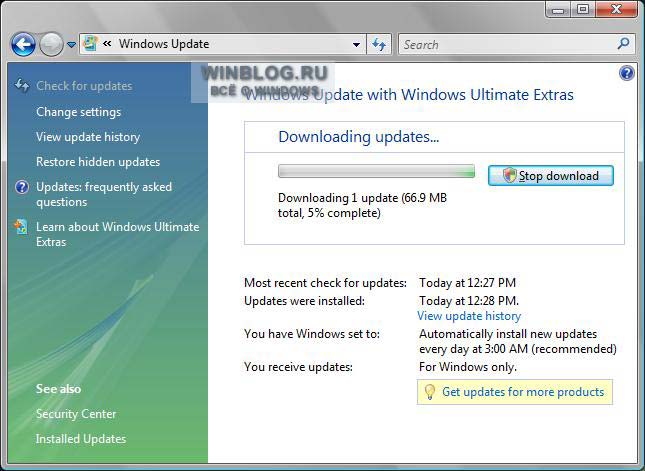
Task: Click the Windows Ultimate Extras icon
Action: coord(21,227)
